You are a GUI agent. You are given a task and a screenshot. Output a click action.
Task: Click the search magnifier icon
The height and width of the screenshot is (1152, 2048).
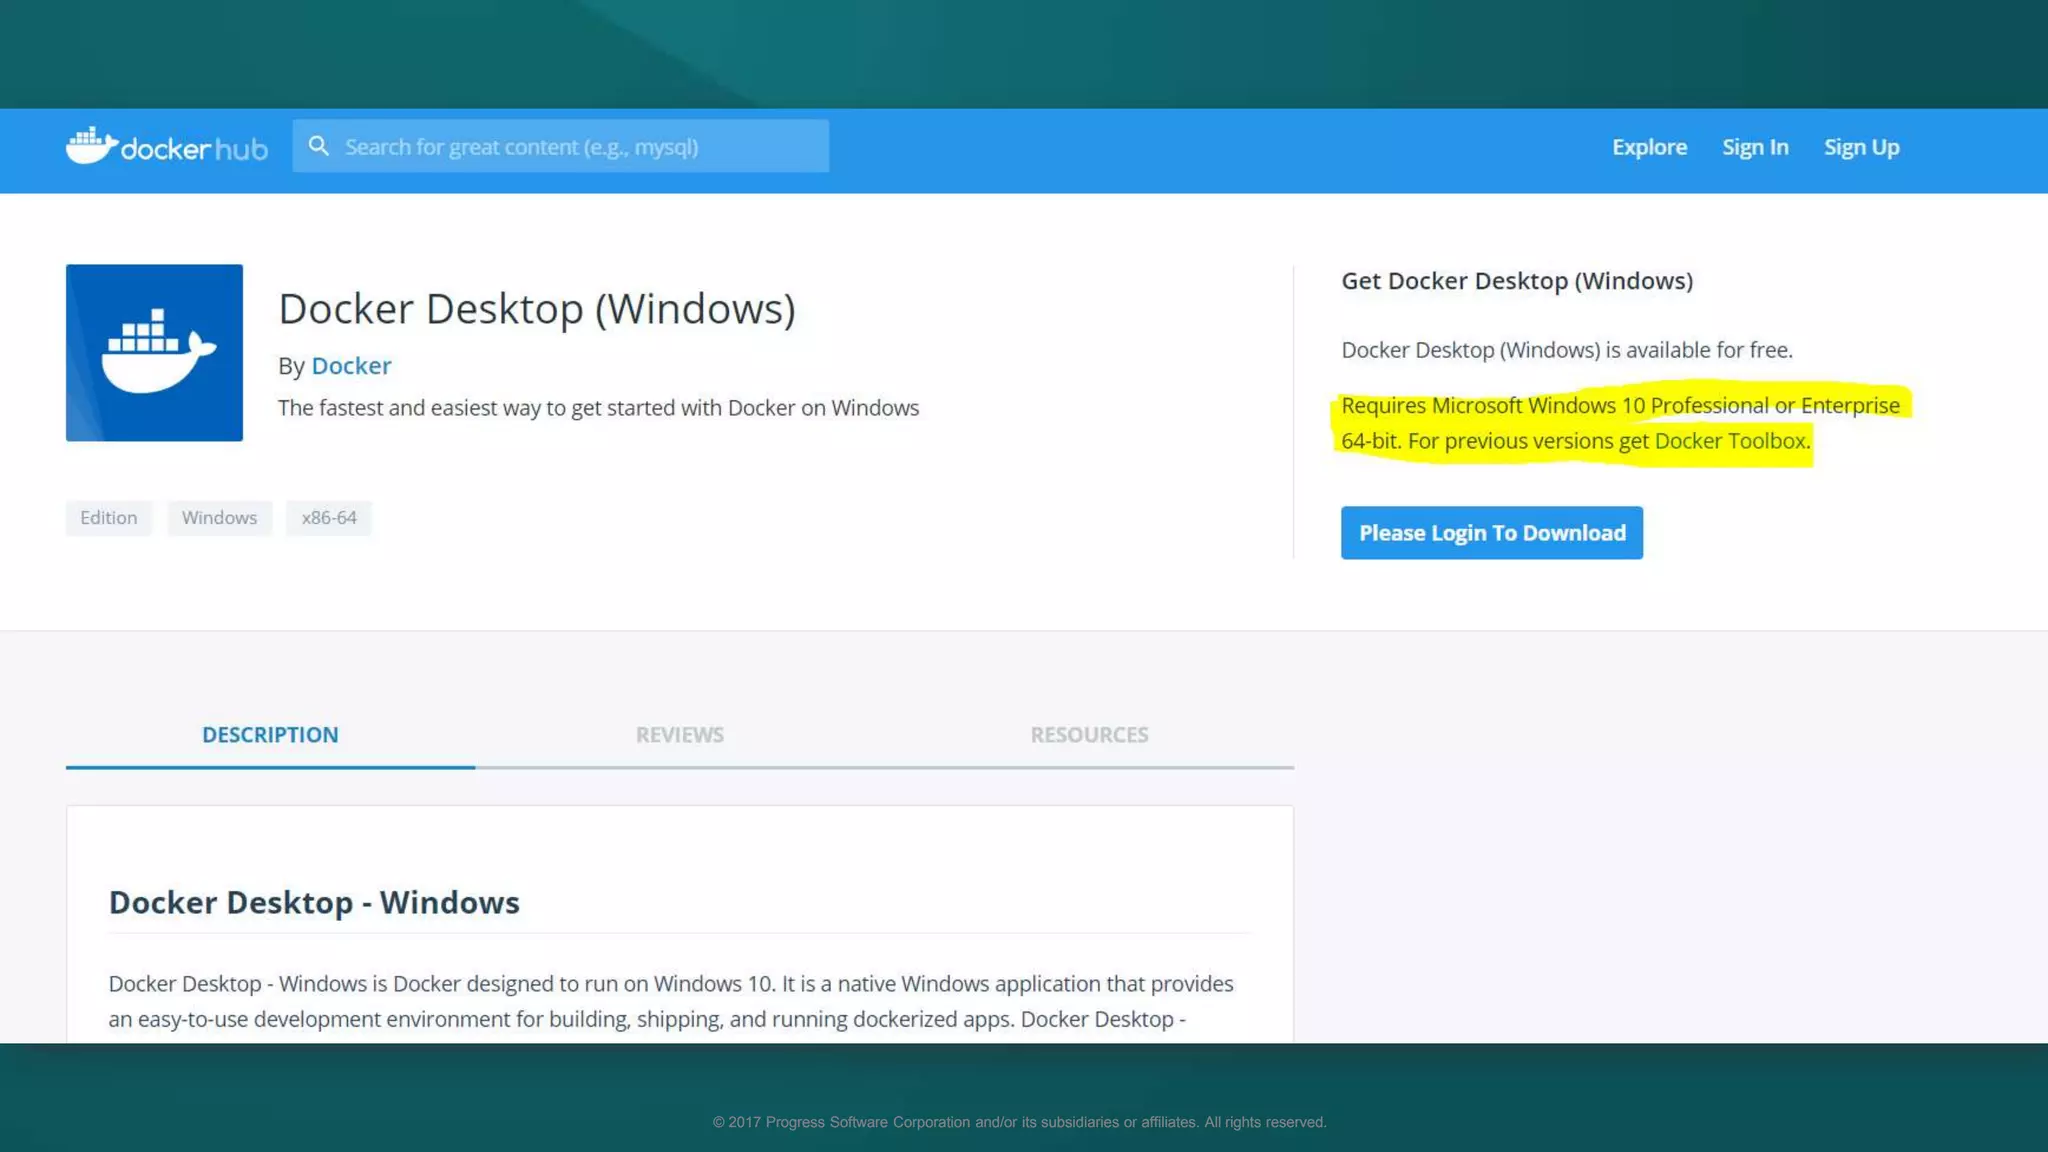pos(318,146)
